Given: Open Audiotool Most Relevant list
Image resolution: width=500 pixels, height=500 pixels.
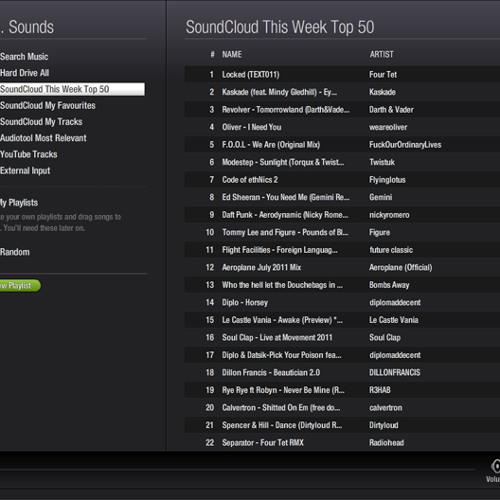Looking at the screenshot, I should (x=43, y=138).
